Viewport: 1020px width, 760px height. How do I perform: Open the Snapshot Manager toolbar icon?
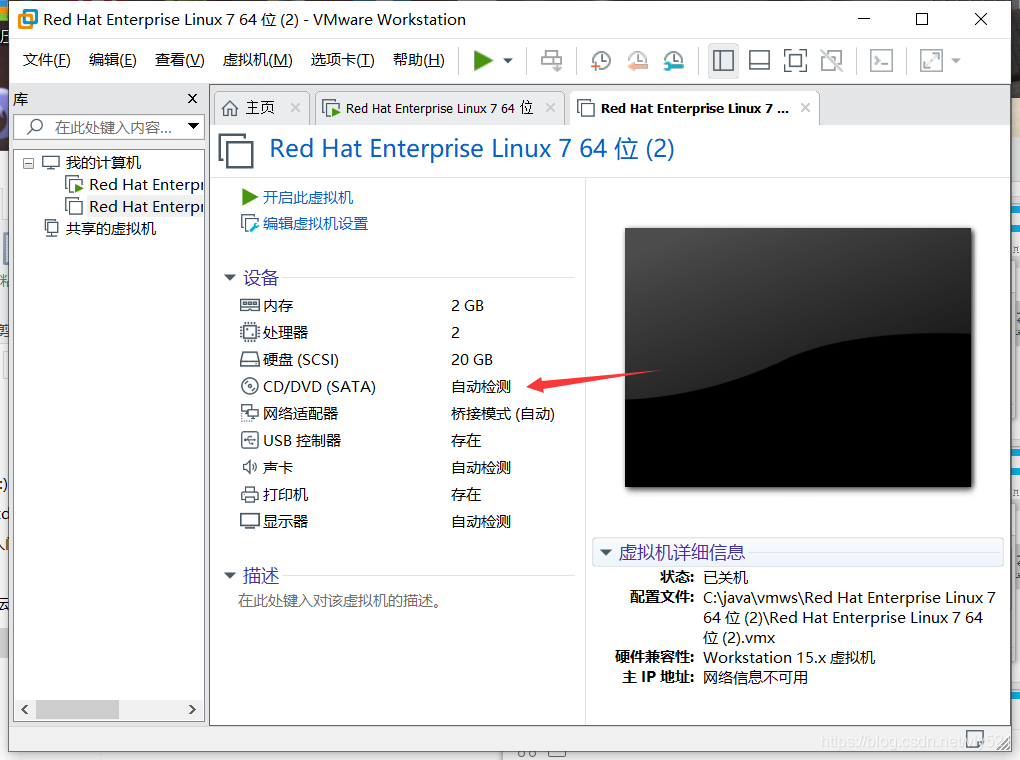[x=673, y=61]
